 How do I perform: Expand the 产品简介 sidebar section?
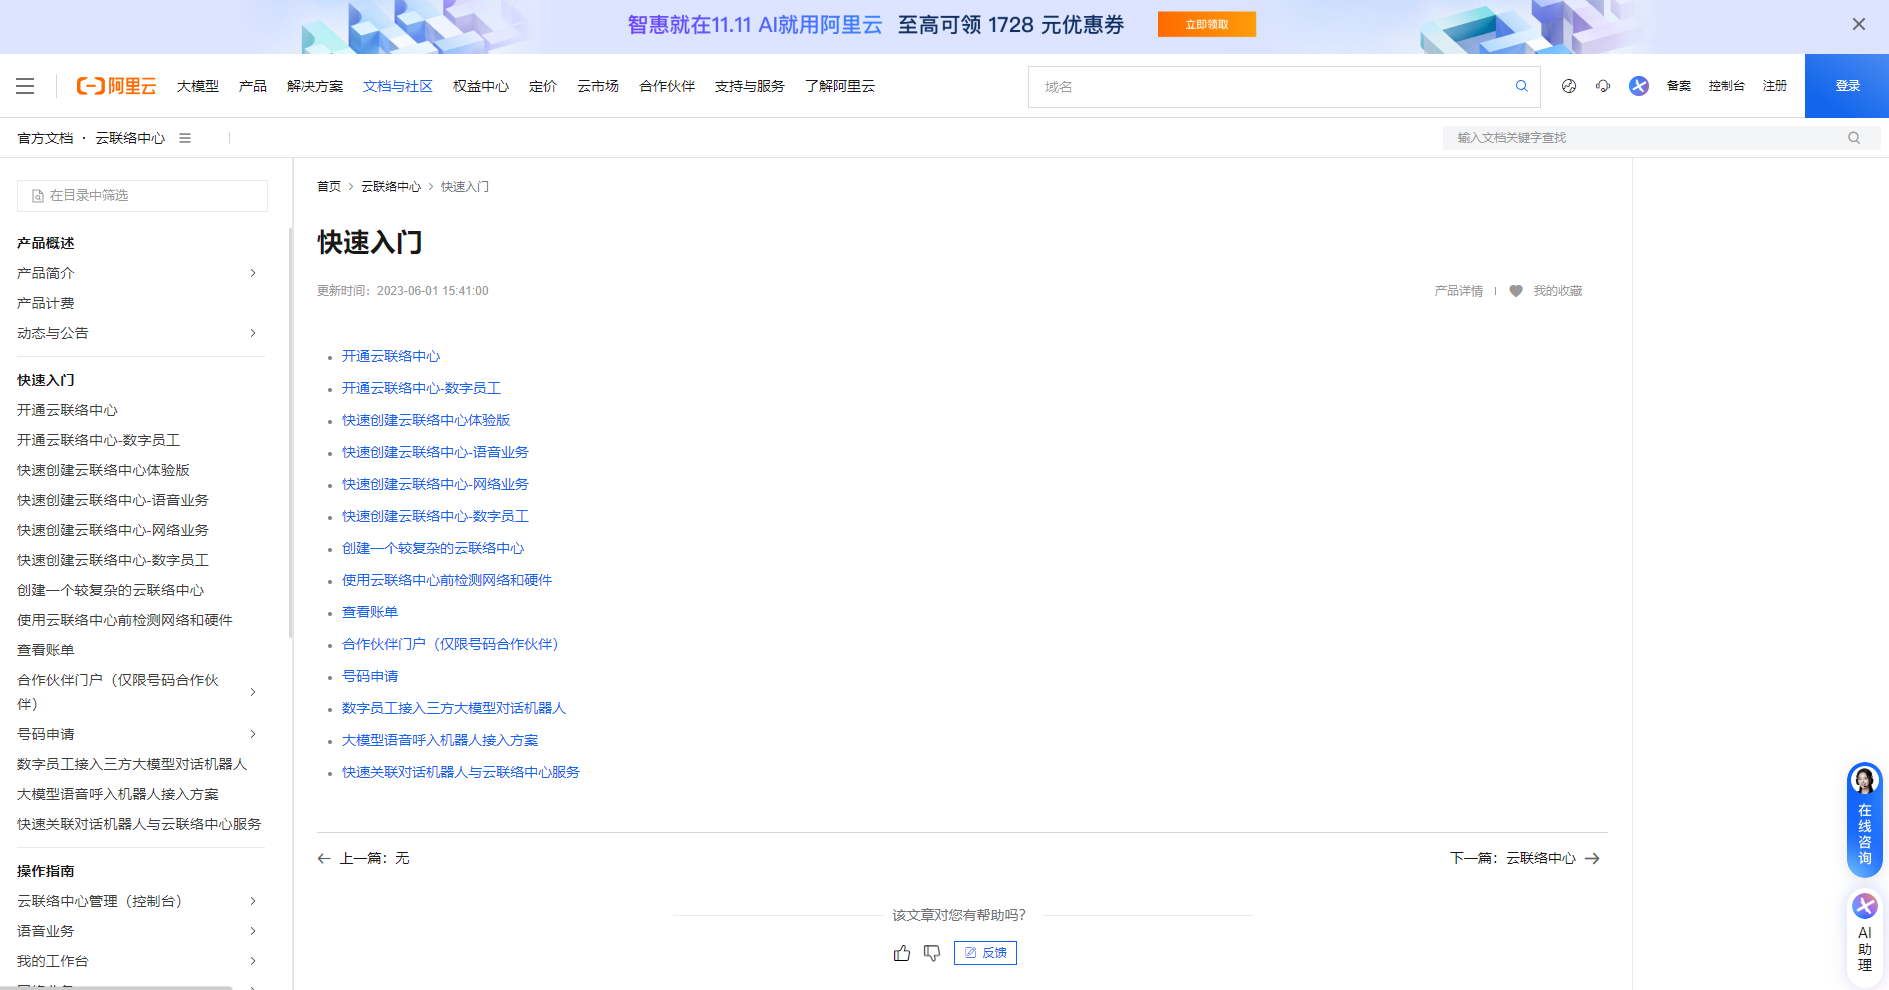(x=253, y=272)
